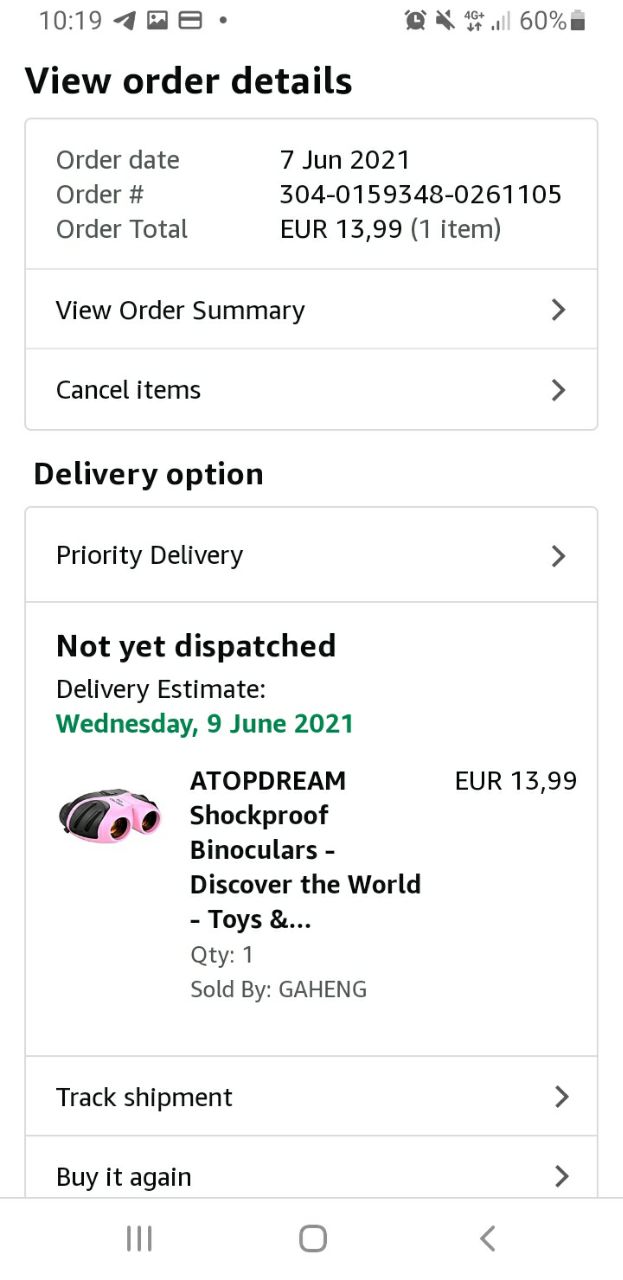Viewport: 623px width, 1280px height.
Task: Tap the pink binoculars product thumbnail
Action: point(110,811)
